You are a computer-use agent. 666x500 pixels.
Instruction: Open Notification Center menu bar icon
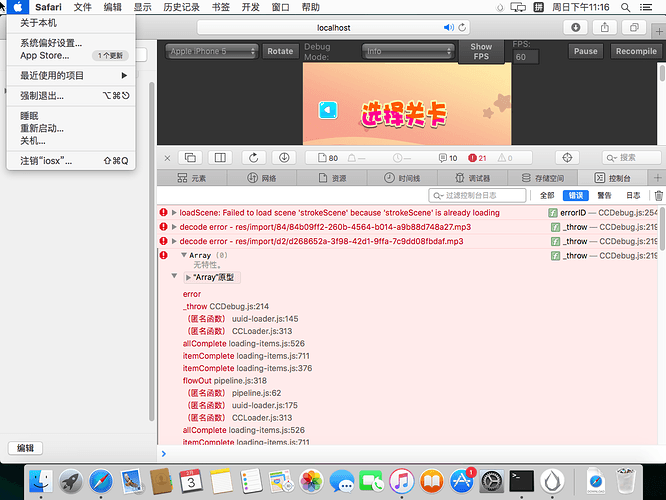coord(646,7)
